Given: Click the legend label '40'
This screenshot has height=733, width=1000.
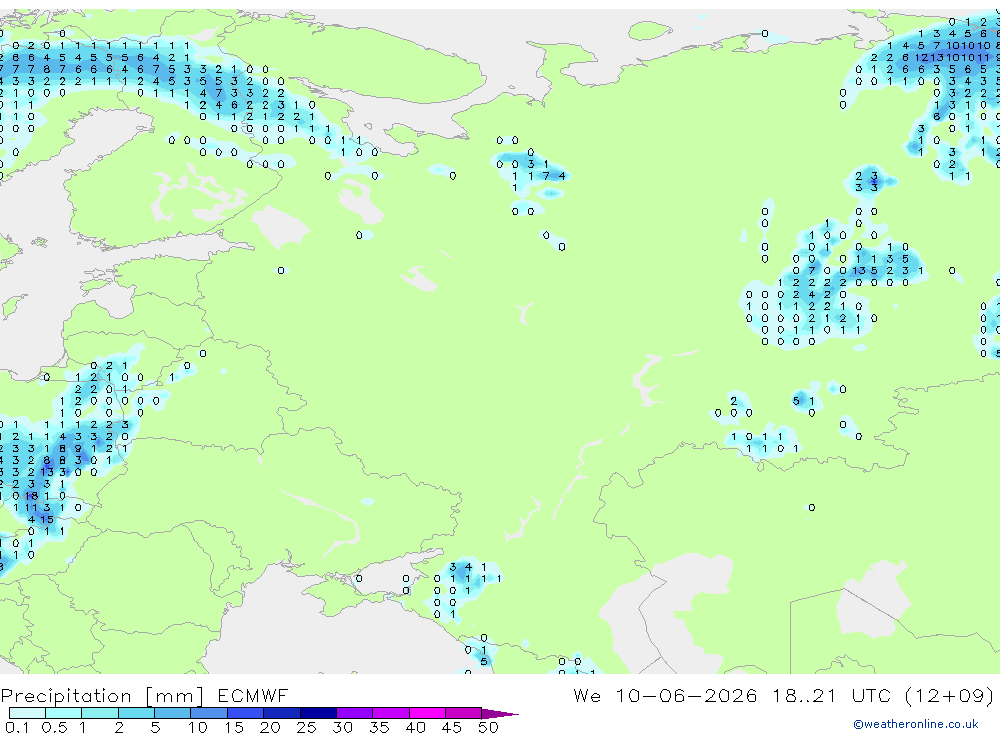Looking at the screenshot, I should (x=416, y=727).
